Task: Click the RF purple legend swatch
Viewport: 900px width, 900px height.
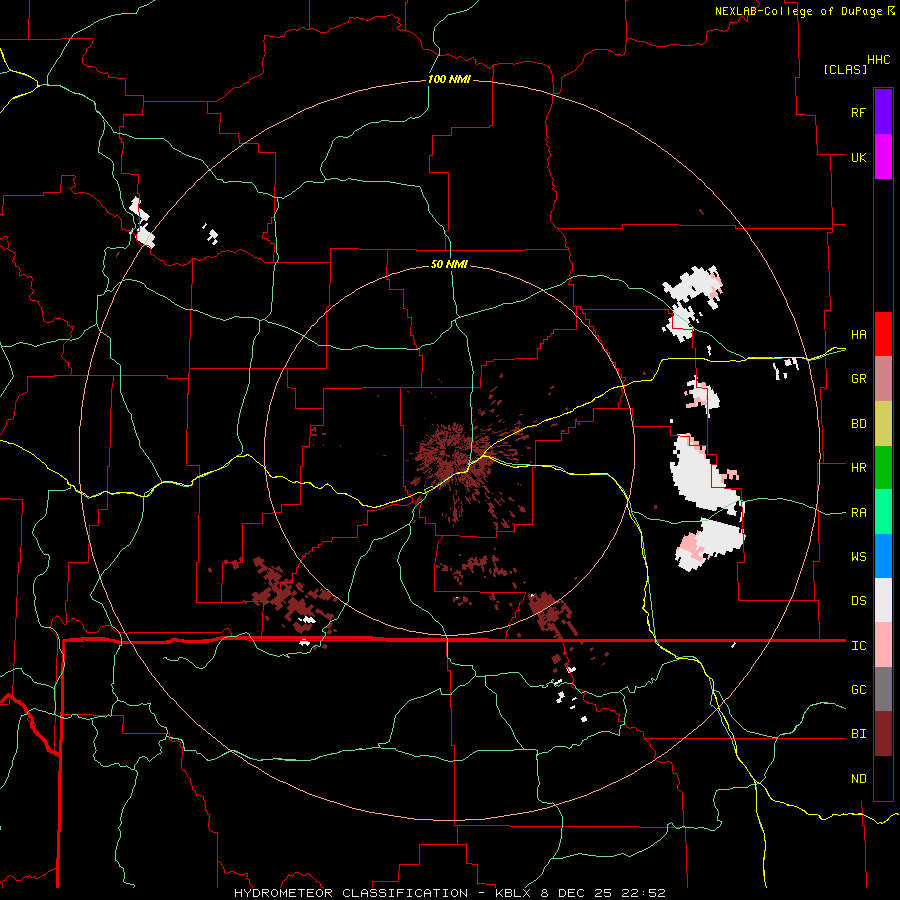Action: tap(883, 112)
